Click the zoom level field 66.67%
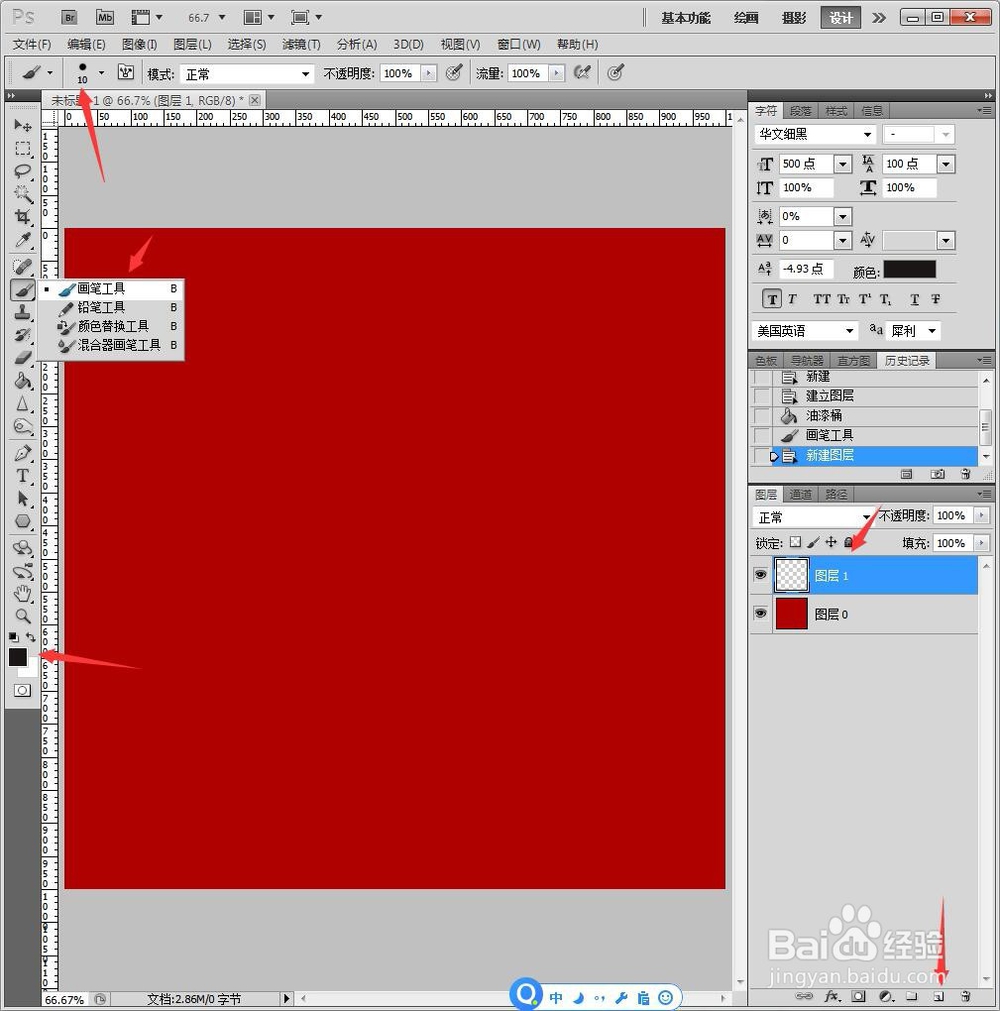1000x1011 pixels. tap(64, 1000)
